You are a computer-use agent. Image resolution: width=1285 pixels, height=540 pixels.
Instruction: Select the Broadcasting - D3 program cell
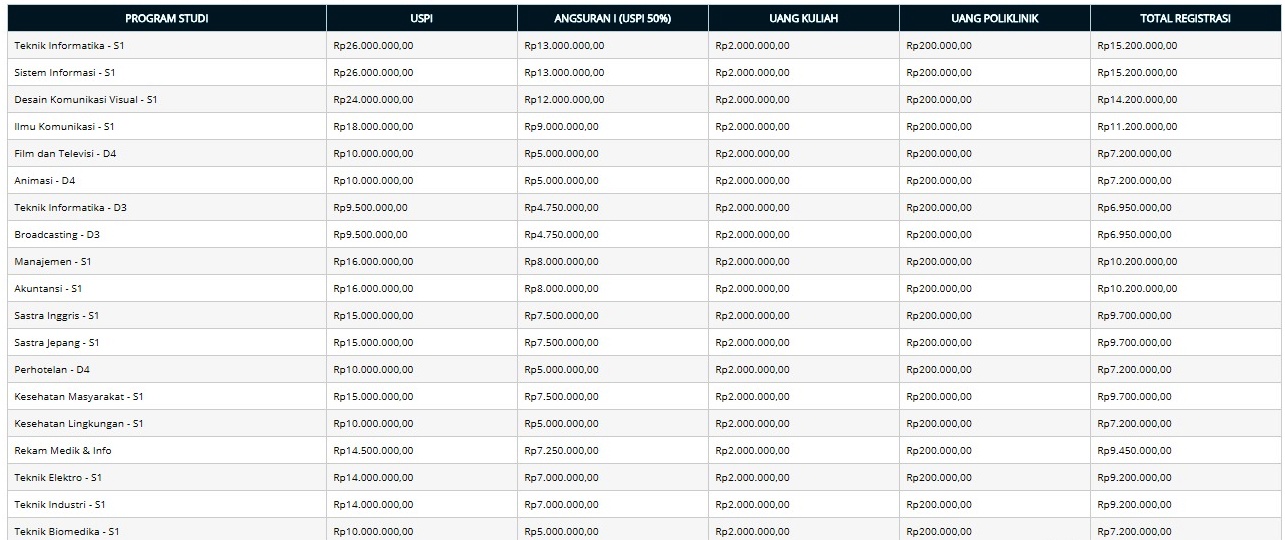(57, 234)
